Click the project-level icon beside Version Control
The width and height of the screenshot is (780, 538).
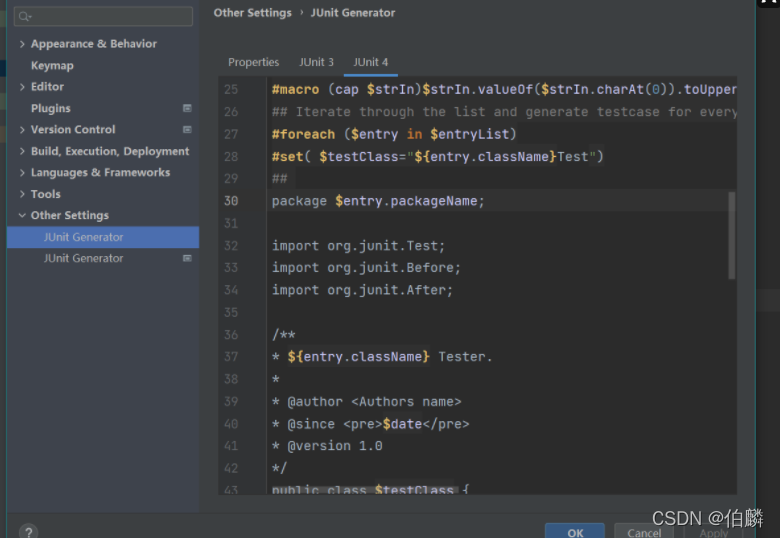coord(187,129)
